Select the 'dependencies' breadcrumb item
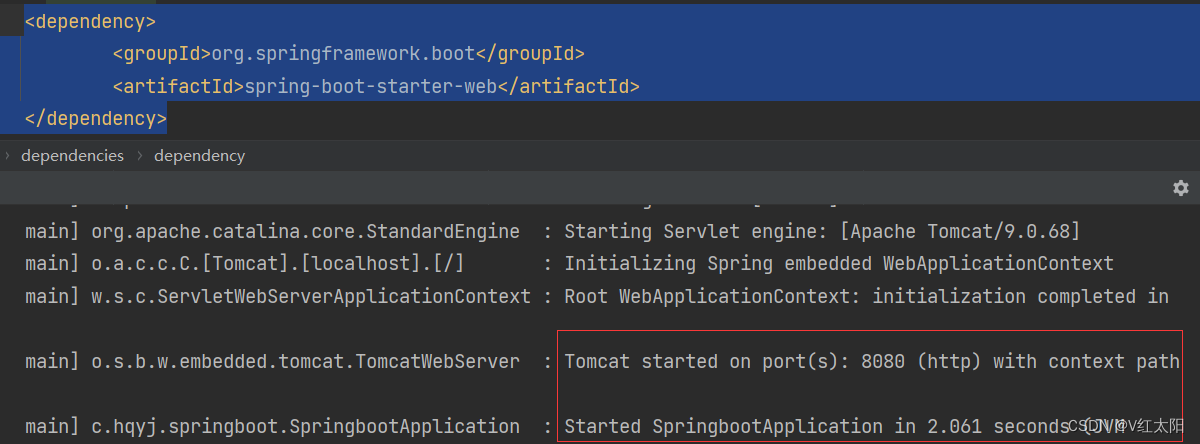The width and height of the screenshot is (1200, 444). (x=72, y=156)
